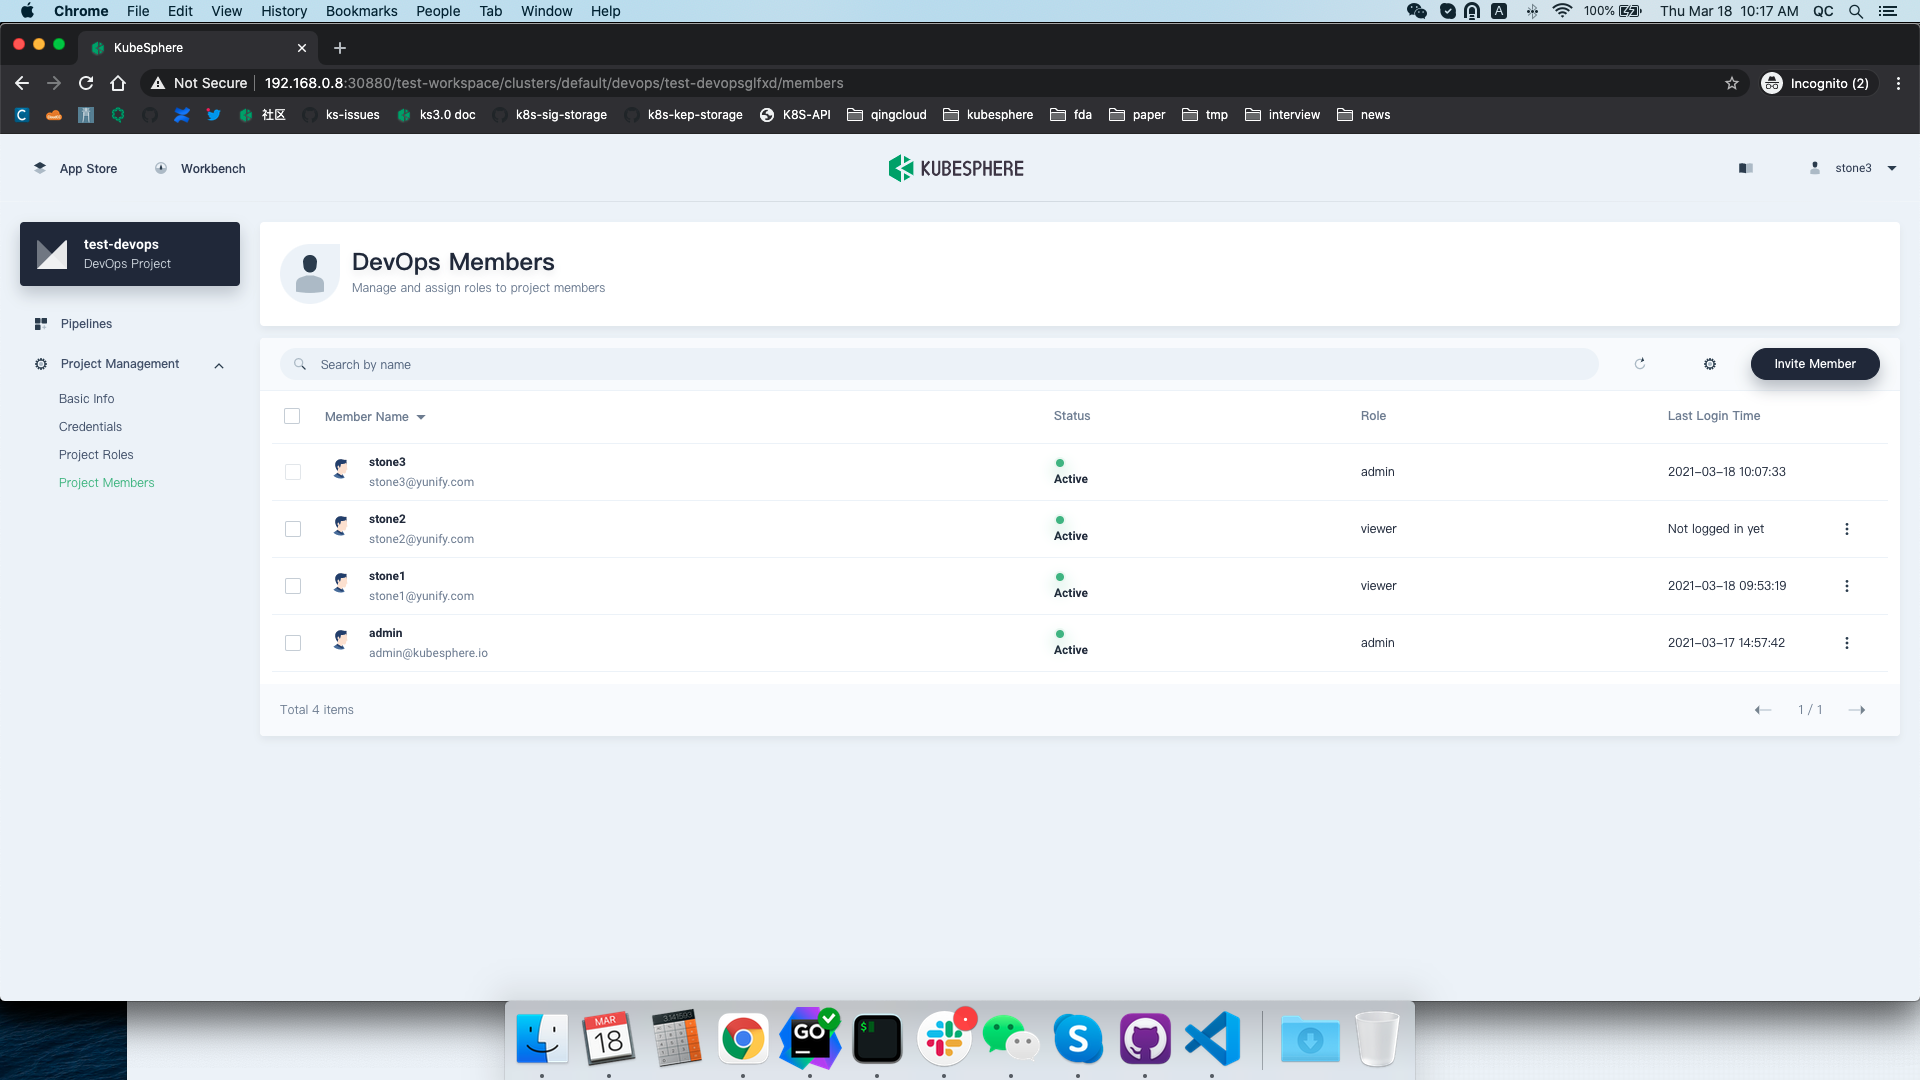The height and width of the screenshot is (1080, 1920).
Task: Open Visual Studio Code from dock
Action: point(1212,1039)
